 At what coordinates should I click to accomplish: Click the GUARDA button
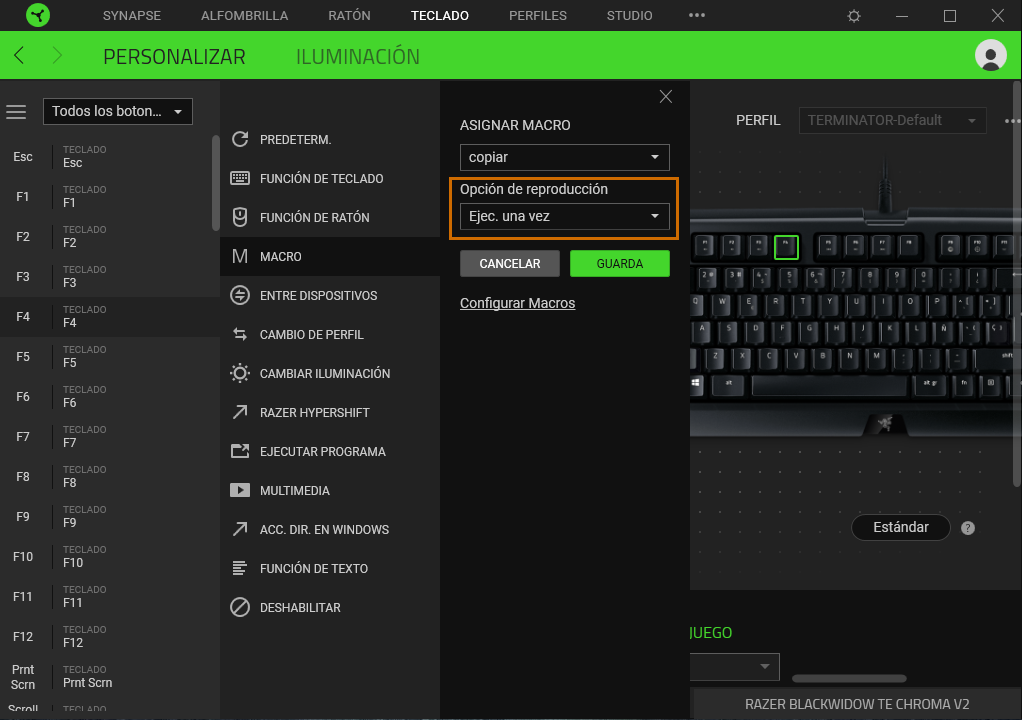click(619, 264)
